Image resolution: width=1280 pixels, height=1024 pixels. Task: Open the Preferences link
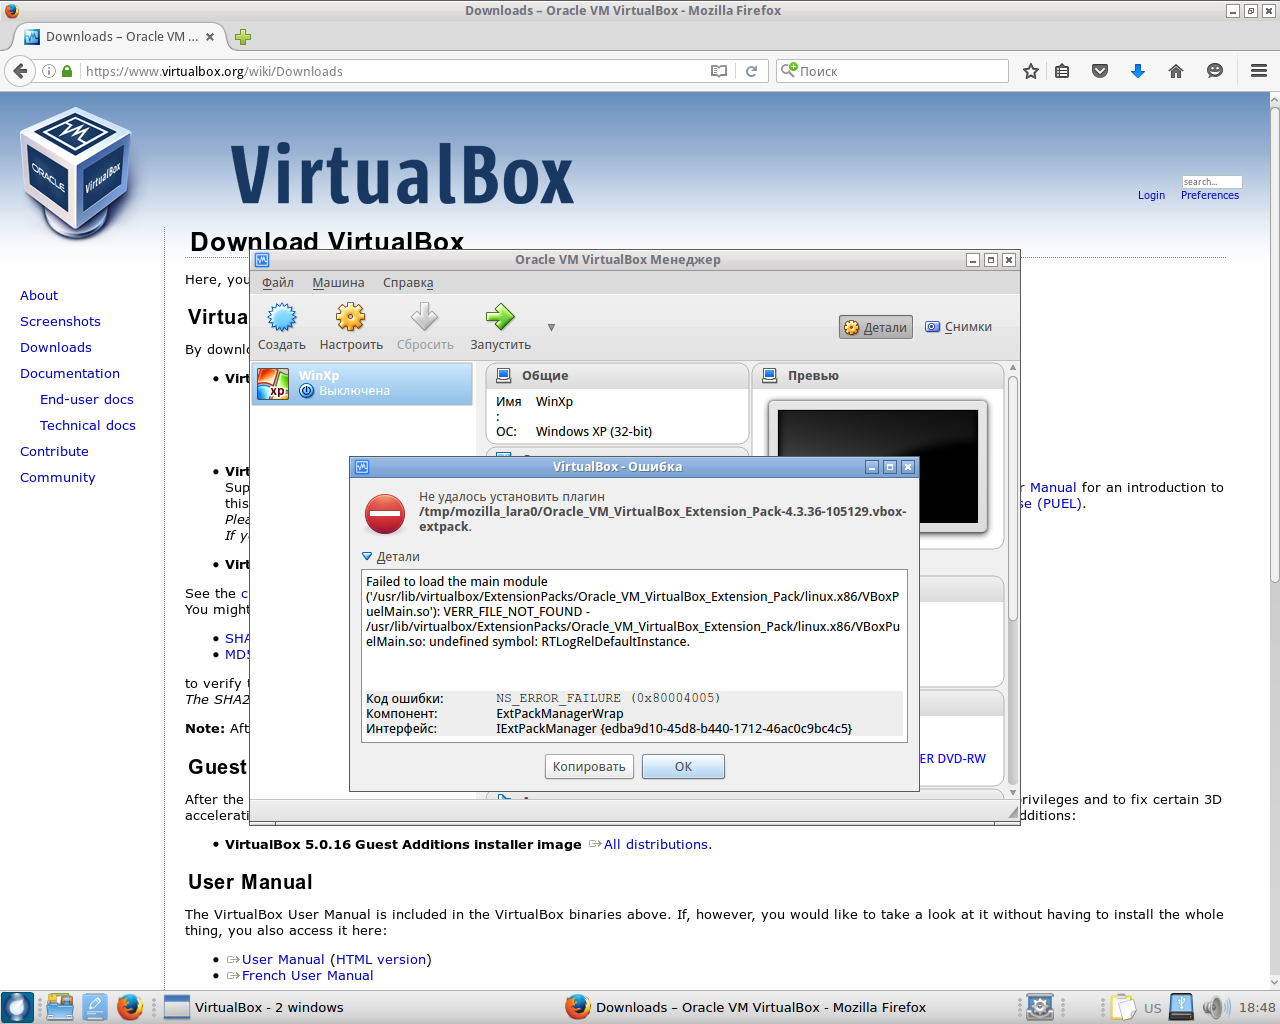(1210, 196)
